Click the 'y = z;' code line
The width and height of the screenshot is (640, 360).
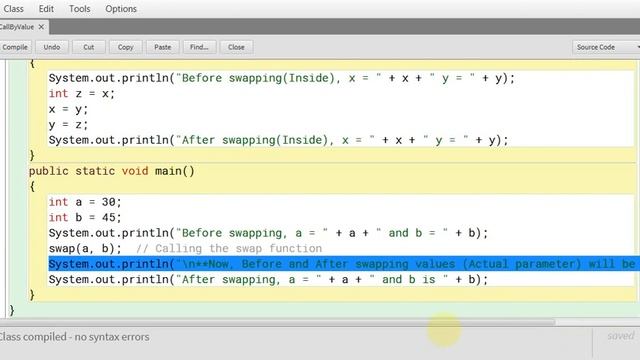click(68, 124)
